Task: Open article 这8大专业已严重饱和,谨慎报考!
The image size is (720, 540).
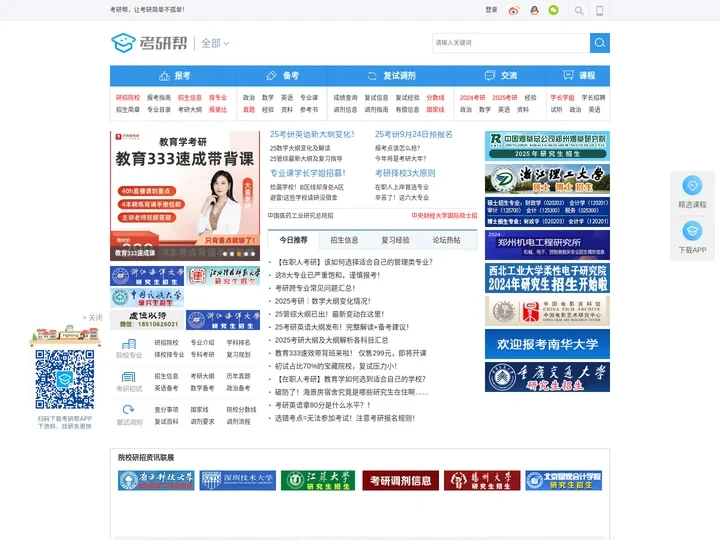Action: [x=327, y=275]
